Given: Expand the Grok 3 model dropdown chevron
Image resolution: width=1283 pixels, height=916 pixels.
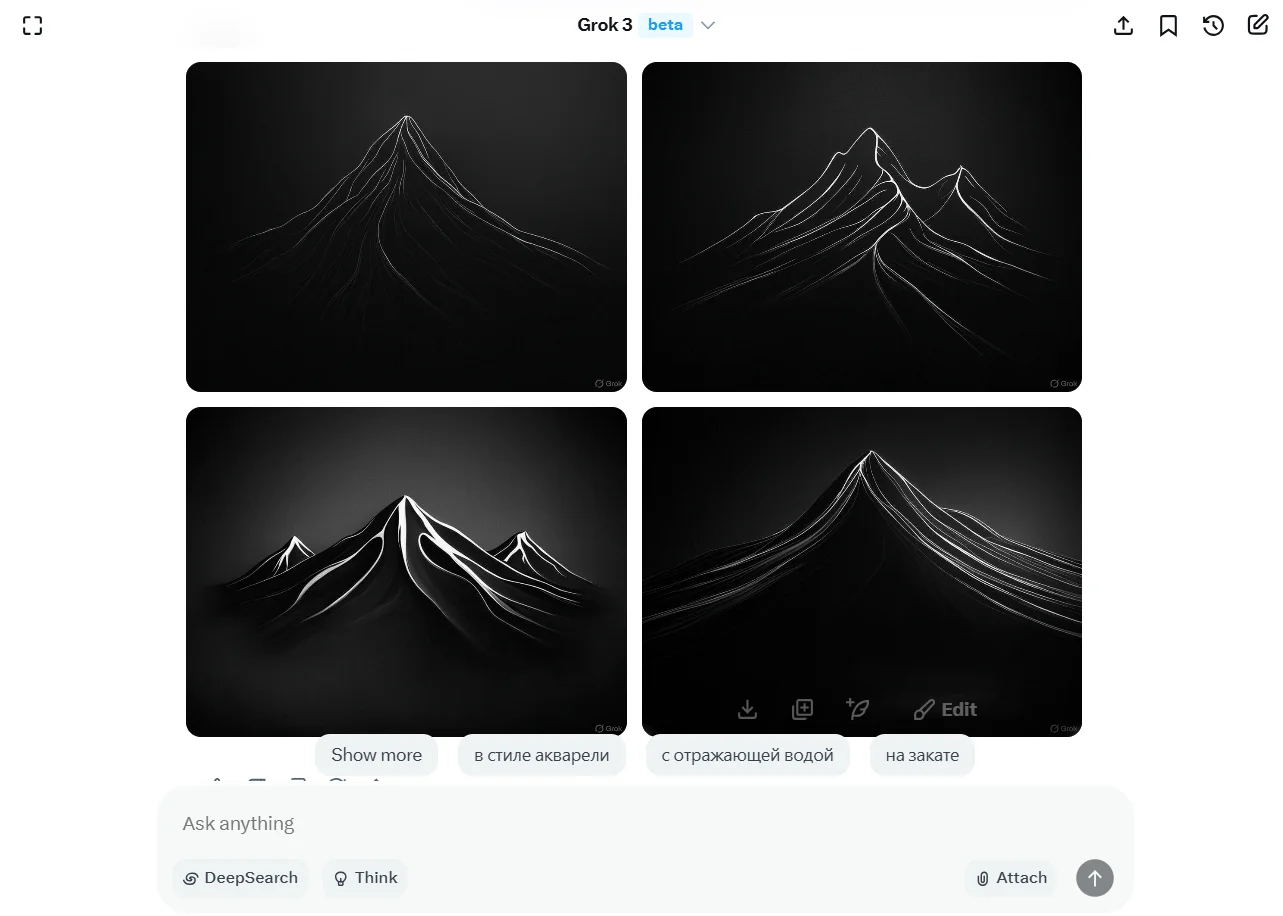Looking at the screenshot, I should [x=708, y=25].
